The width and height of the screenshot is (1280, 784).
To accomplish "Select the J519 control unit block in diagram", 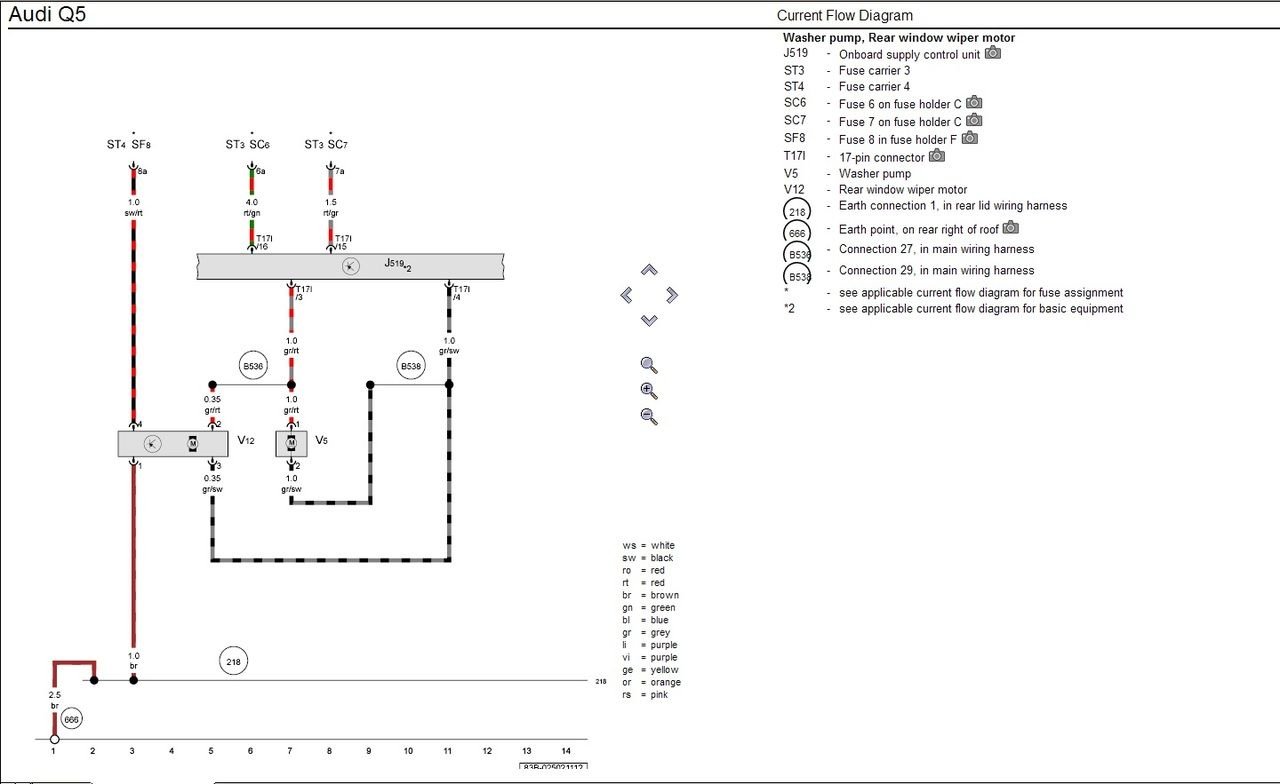I will pos(350,266).
